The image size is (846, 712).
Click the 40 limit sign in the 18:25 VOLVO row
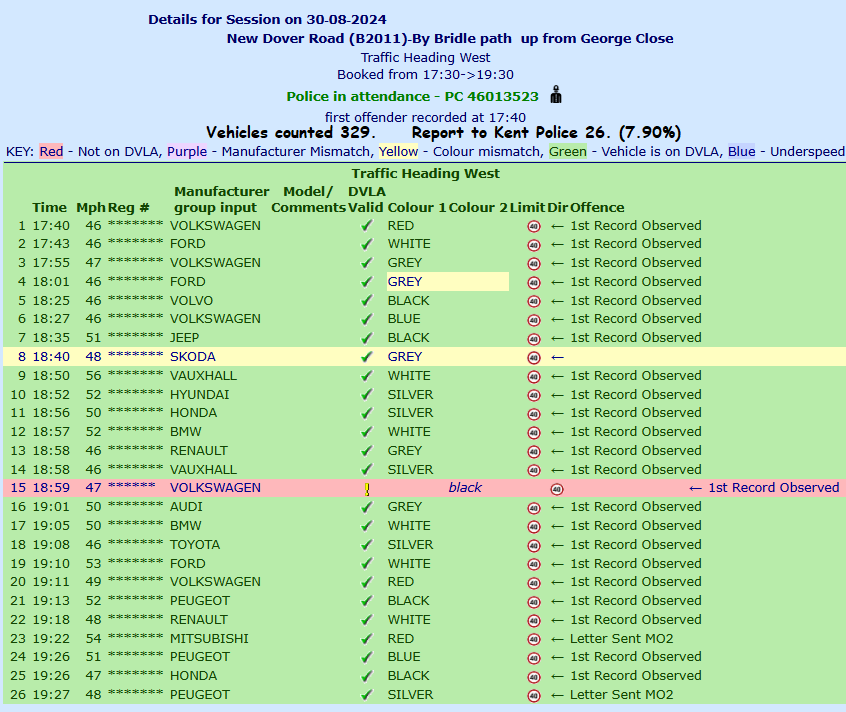534,302
